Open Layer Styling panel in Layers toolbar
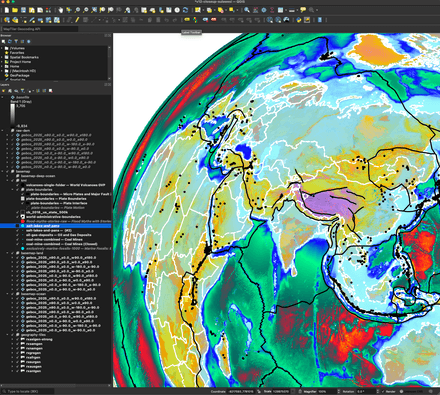This screenshot has width=440, height=395. tap(4, 91)
